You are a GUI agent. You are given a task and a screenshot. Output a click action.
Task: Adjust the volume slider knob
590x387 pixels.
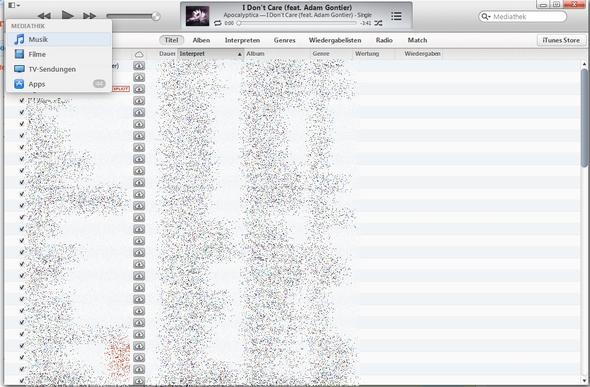coord(156,16)
